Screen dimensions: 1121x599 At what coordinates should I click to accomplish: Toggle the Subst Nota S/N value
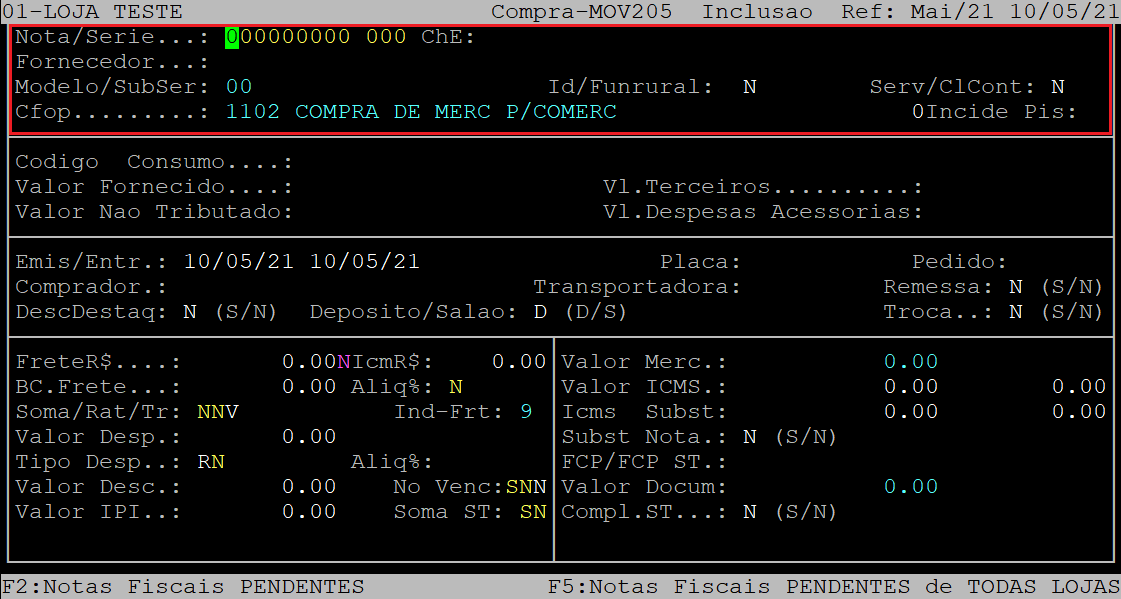749,437
